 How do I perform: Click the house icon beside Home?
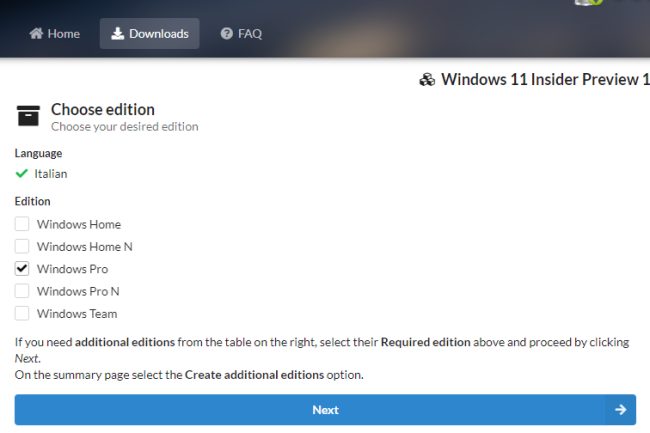coord(36,33)
